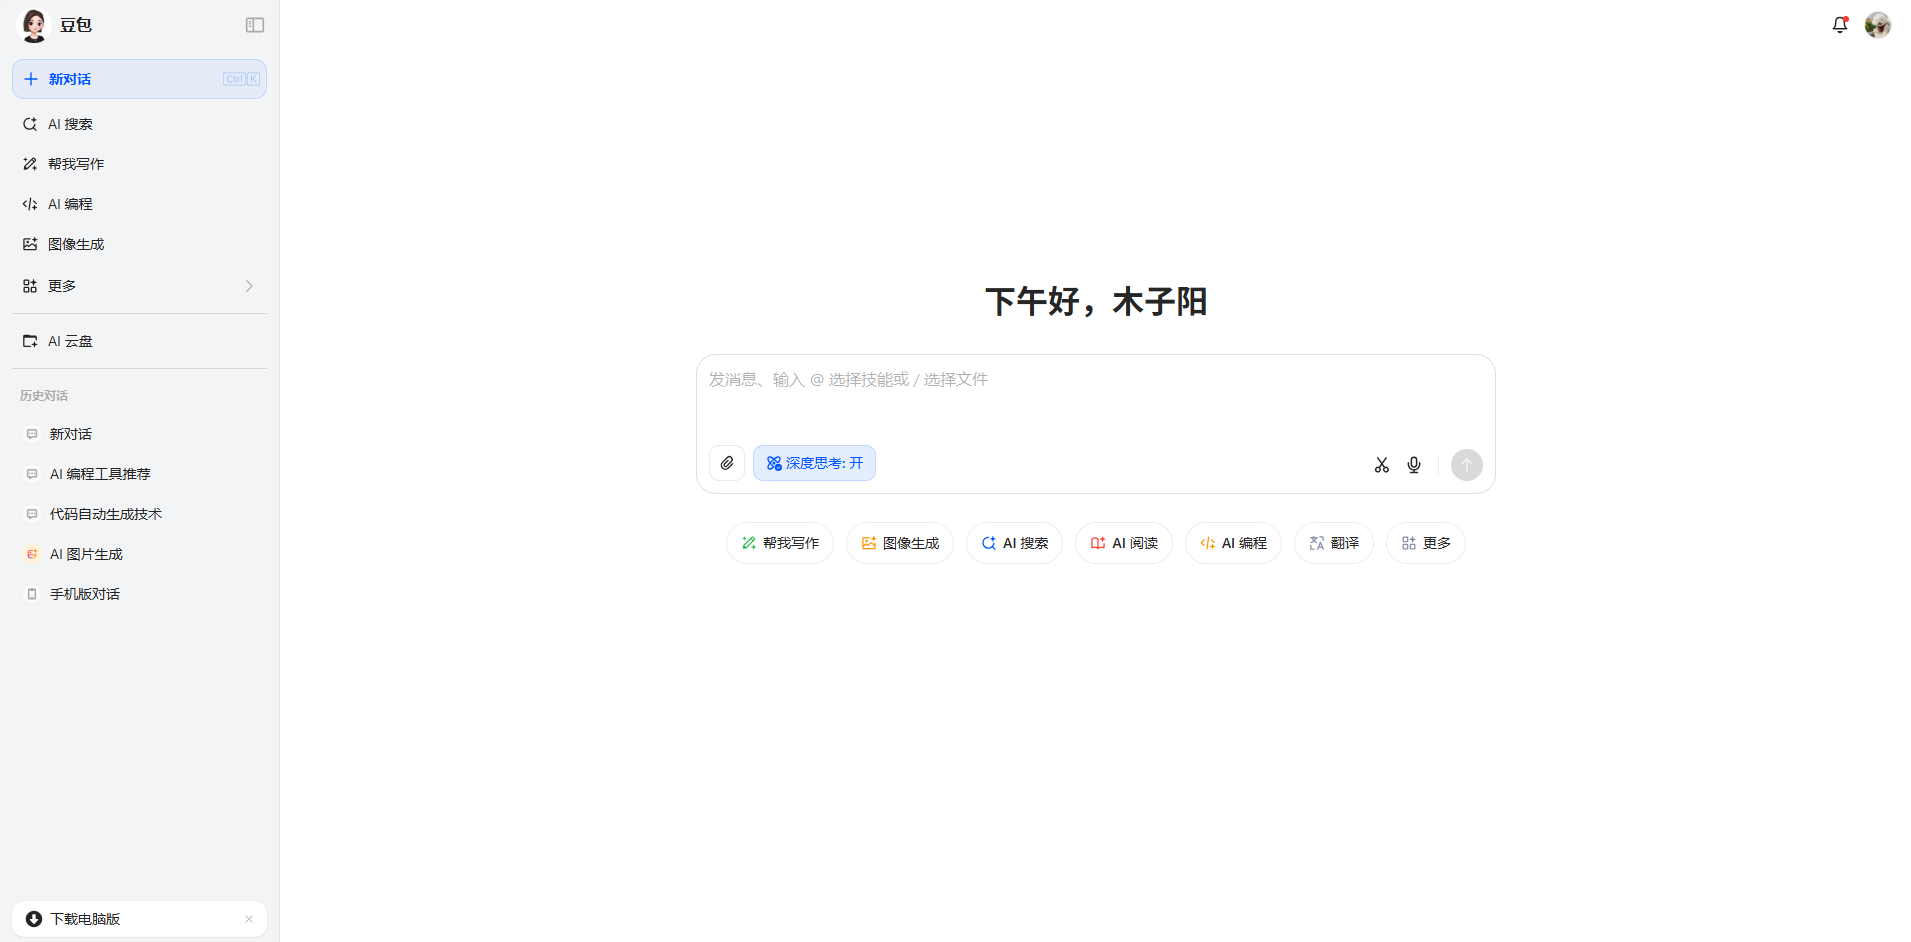Click the Doubao avatar logo

point(34,25)
